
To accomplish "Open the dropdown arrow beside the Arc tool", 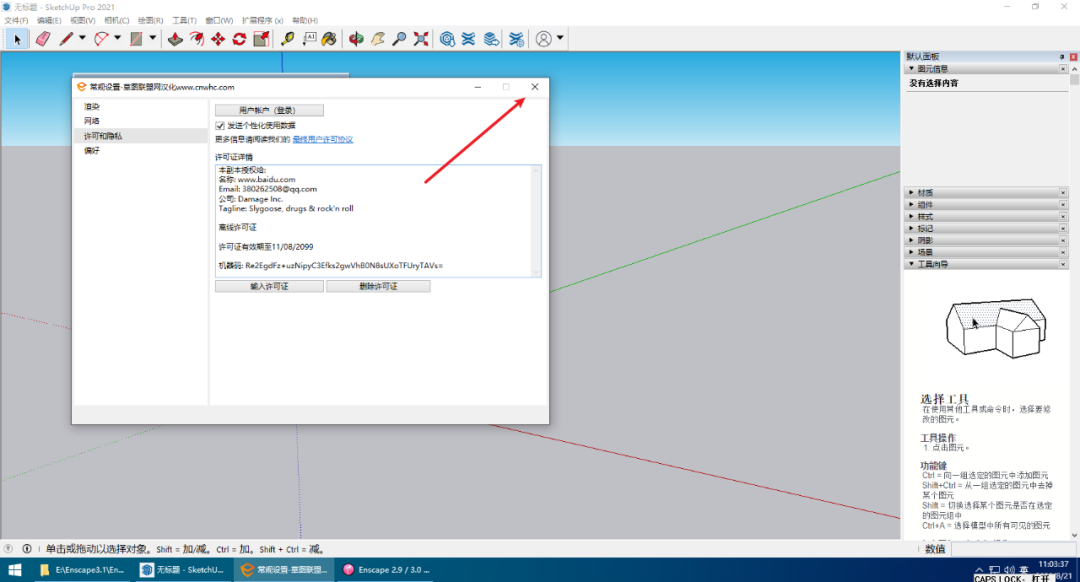I will coord(117,39).
